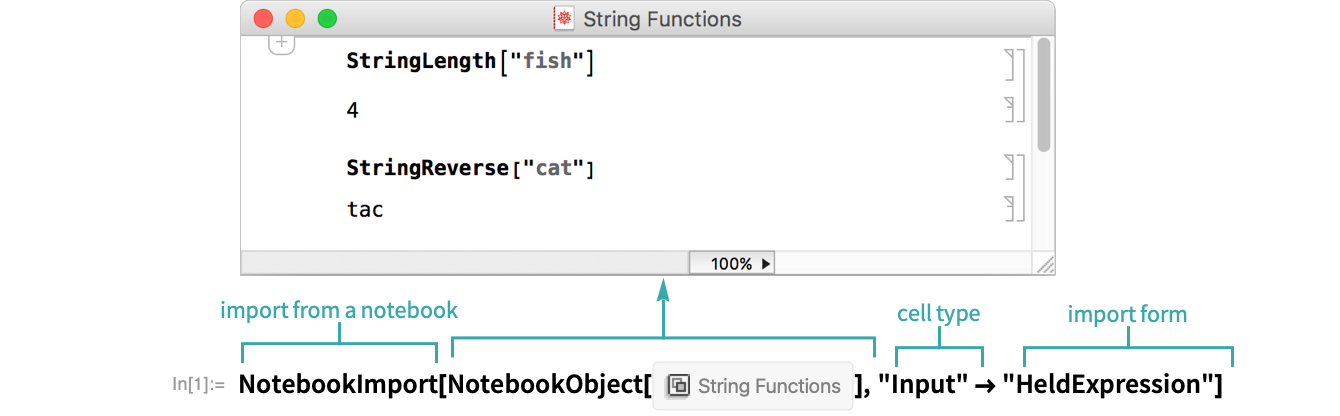Click the Wolfram notebook icon in title bar
This screenshot has width=1340, height=416.
coord(564,19)
